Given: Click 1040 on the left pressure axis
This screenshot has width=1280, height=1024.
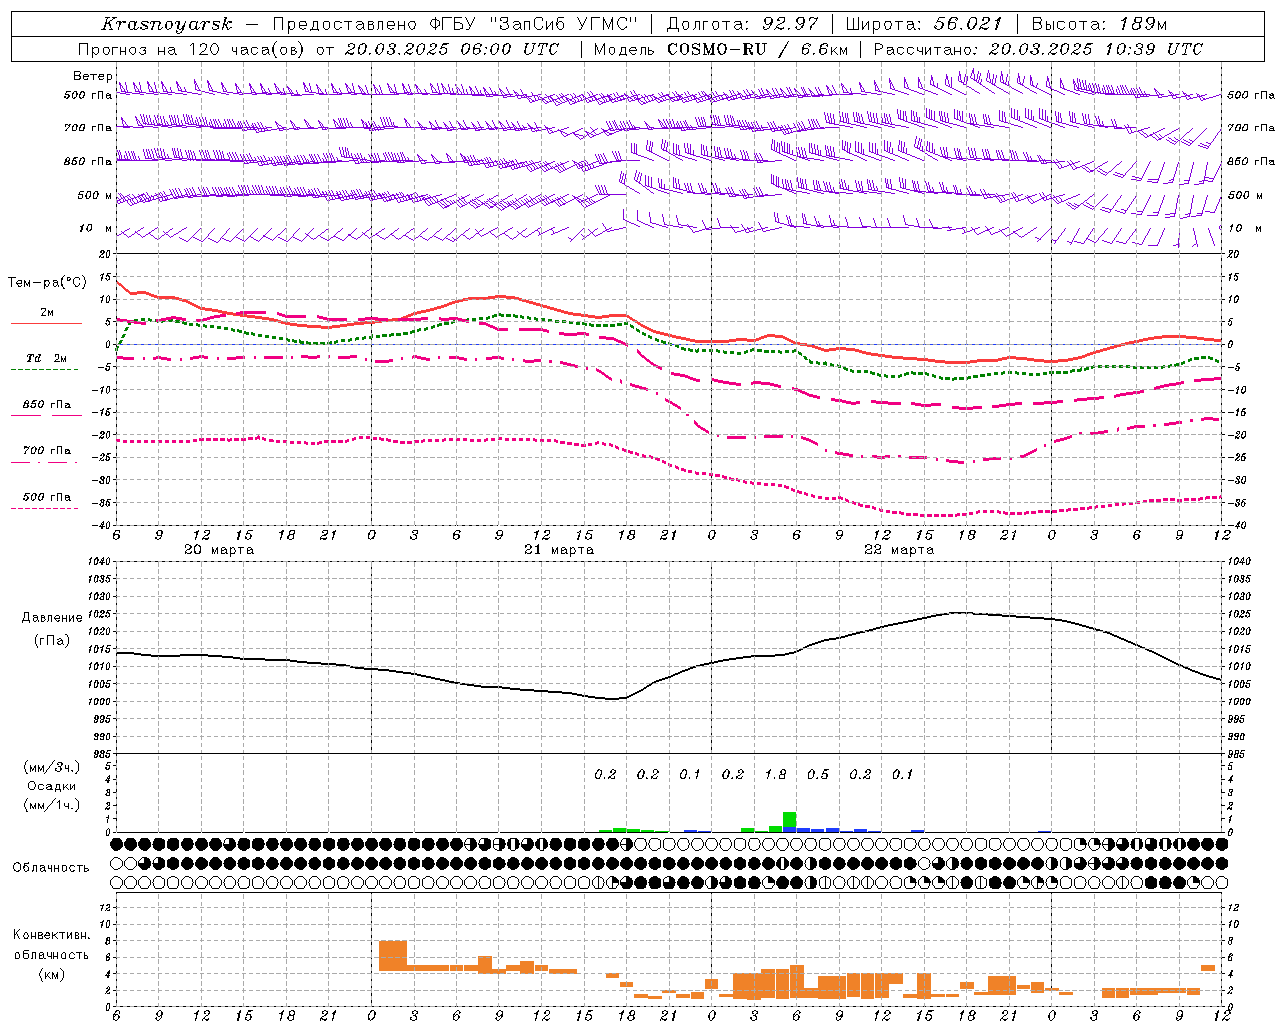Looking at the screenshot, I should pos(98,562).
